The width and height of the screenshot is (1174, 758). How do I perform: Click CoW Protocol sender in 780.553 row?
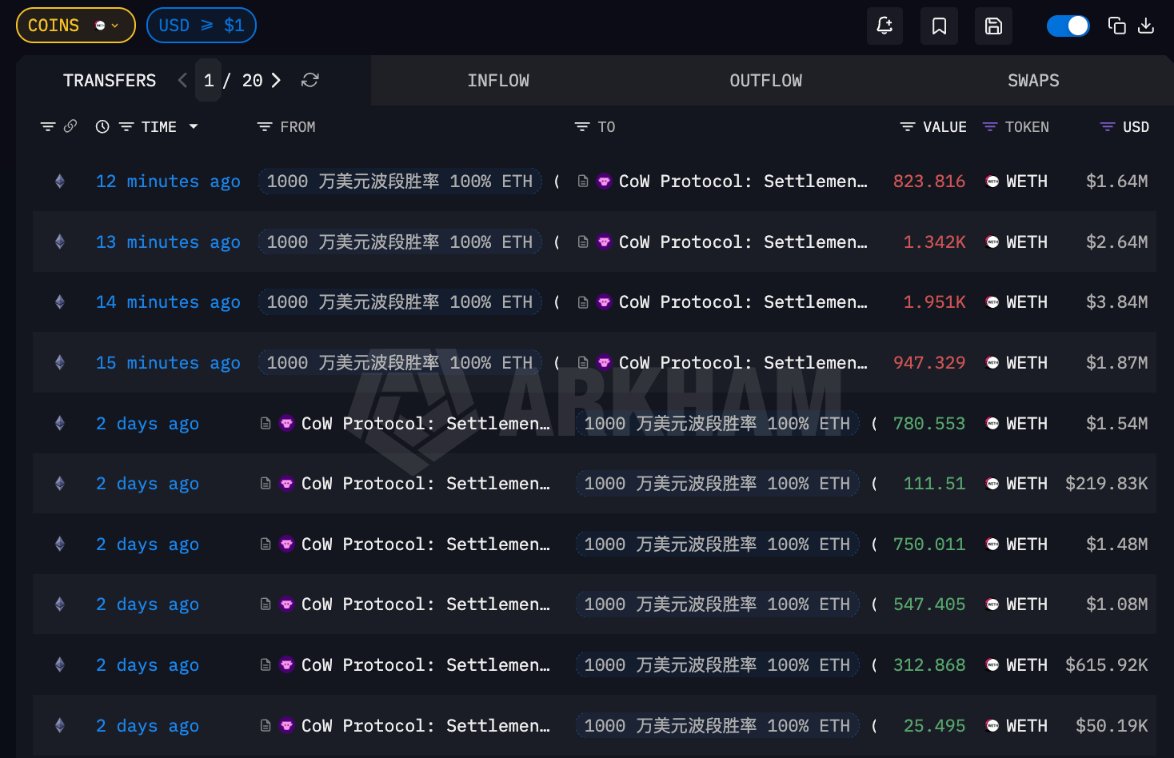425,423
